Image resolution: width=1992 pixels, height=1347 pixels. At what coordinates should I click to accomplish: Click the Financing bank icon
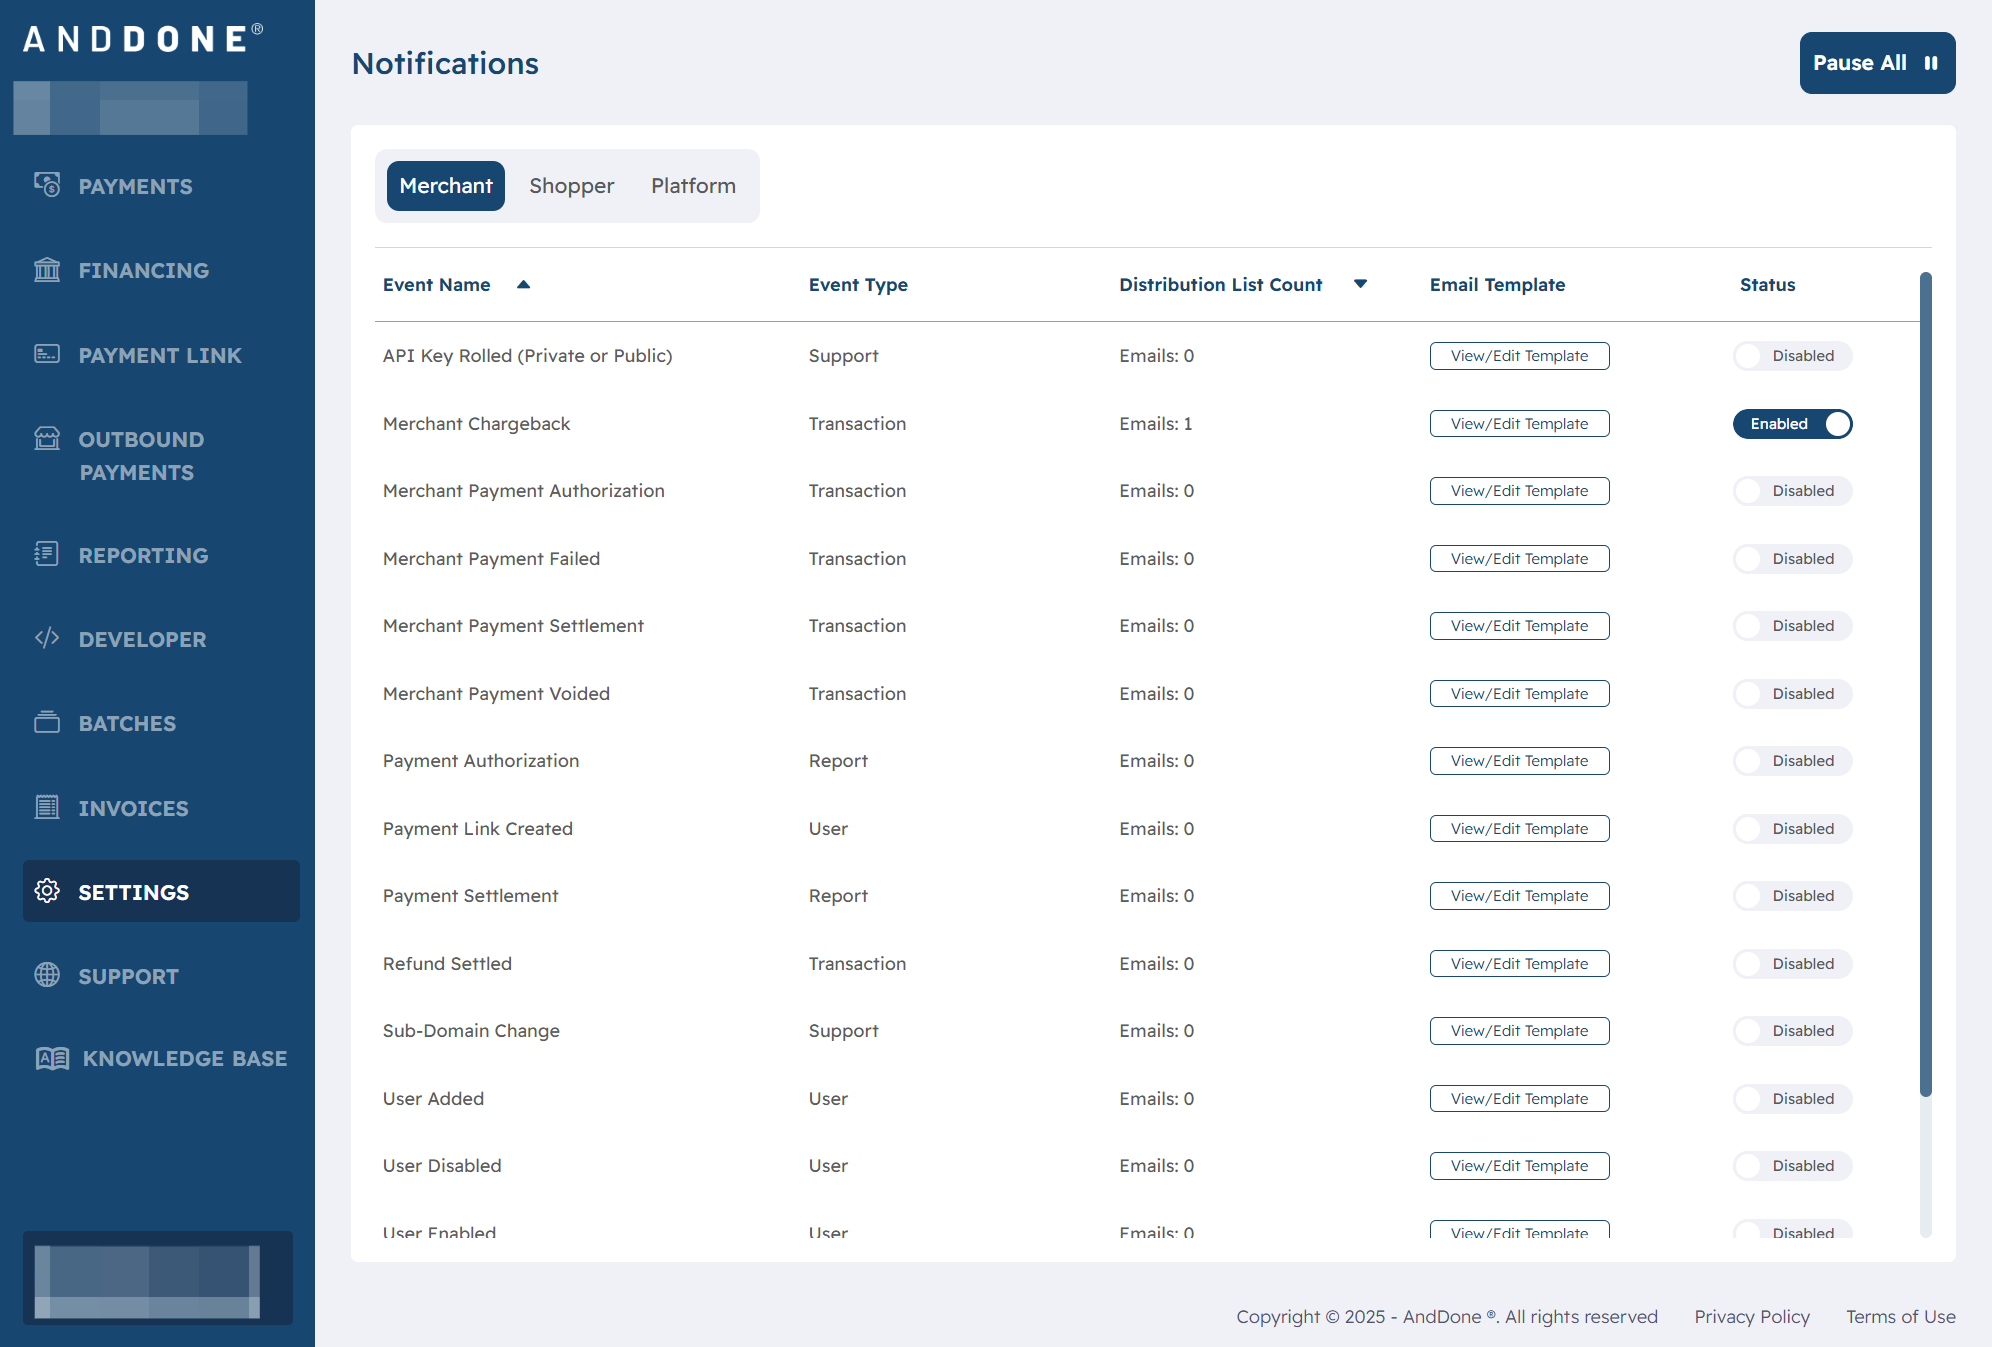(47, 270)
